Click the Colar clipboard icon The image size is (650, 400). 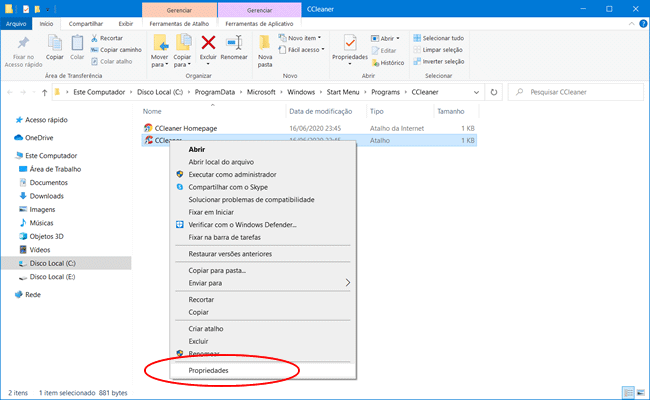click(x=78, y=47)
